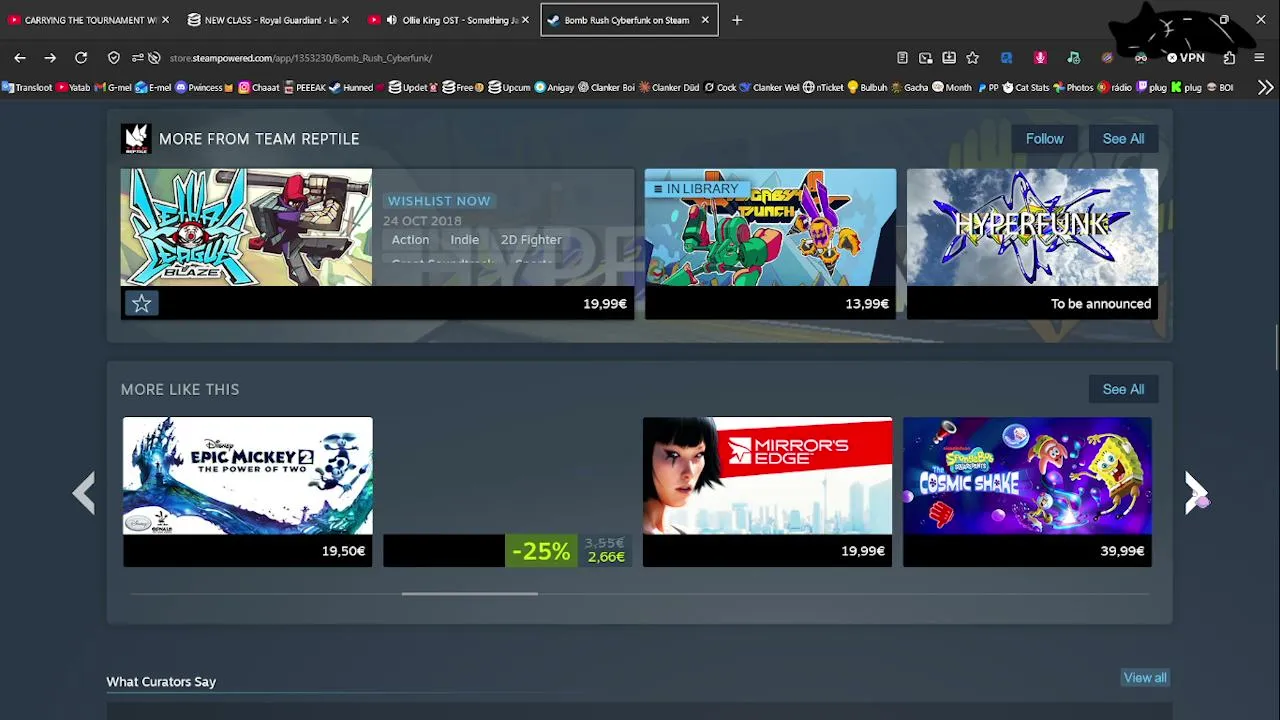Bookmark this page with the star icon
1280x720 pixels.
pos(972,58)
